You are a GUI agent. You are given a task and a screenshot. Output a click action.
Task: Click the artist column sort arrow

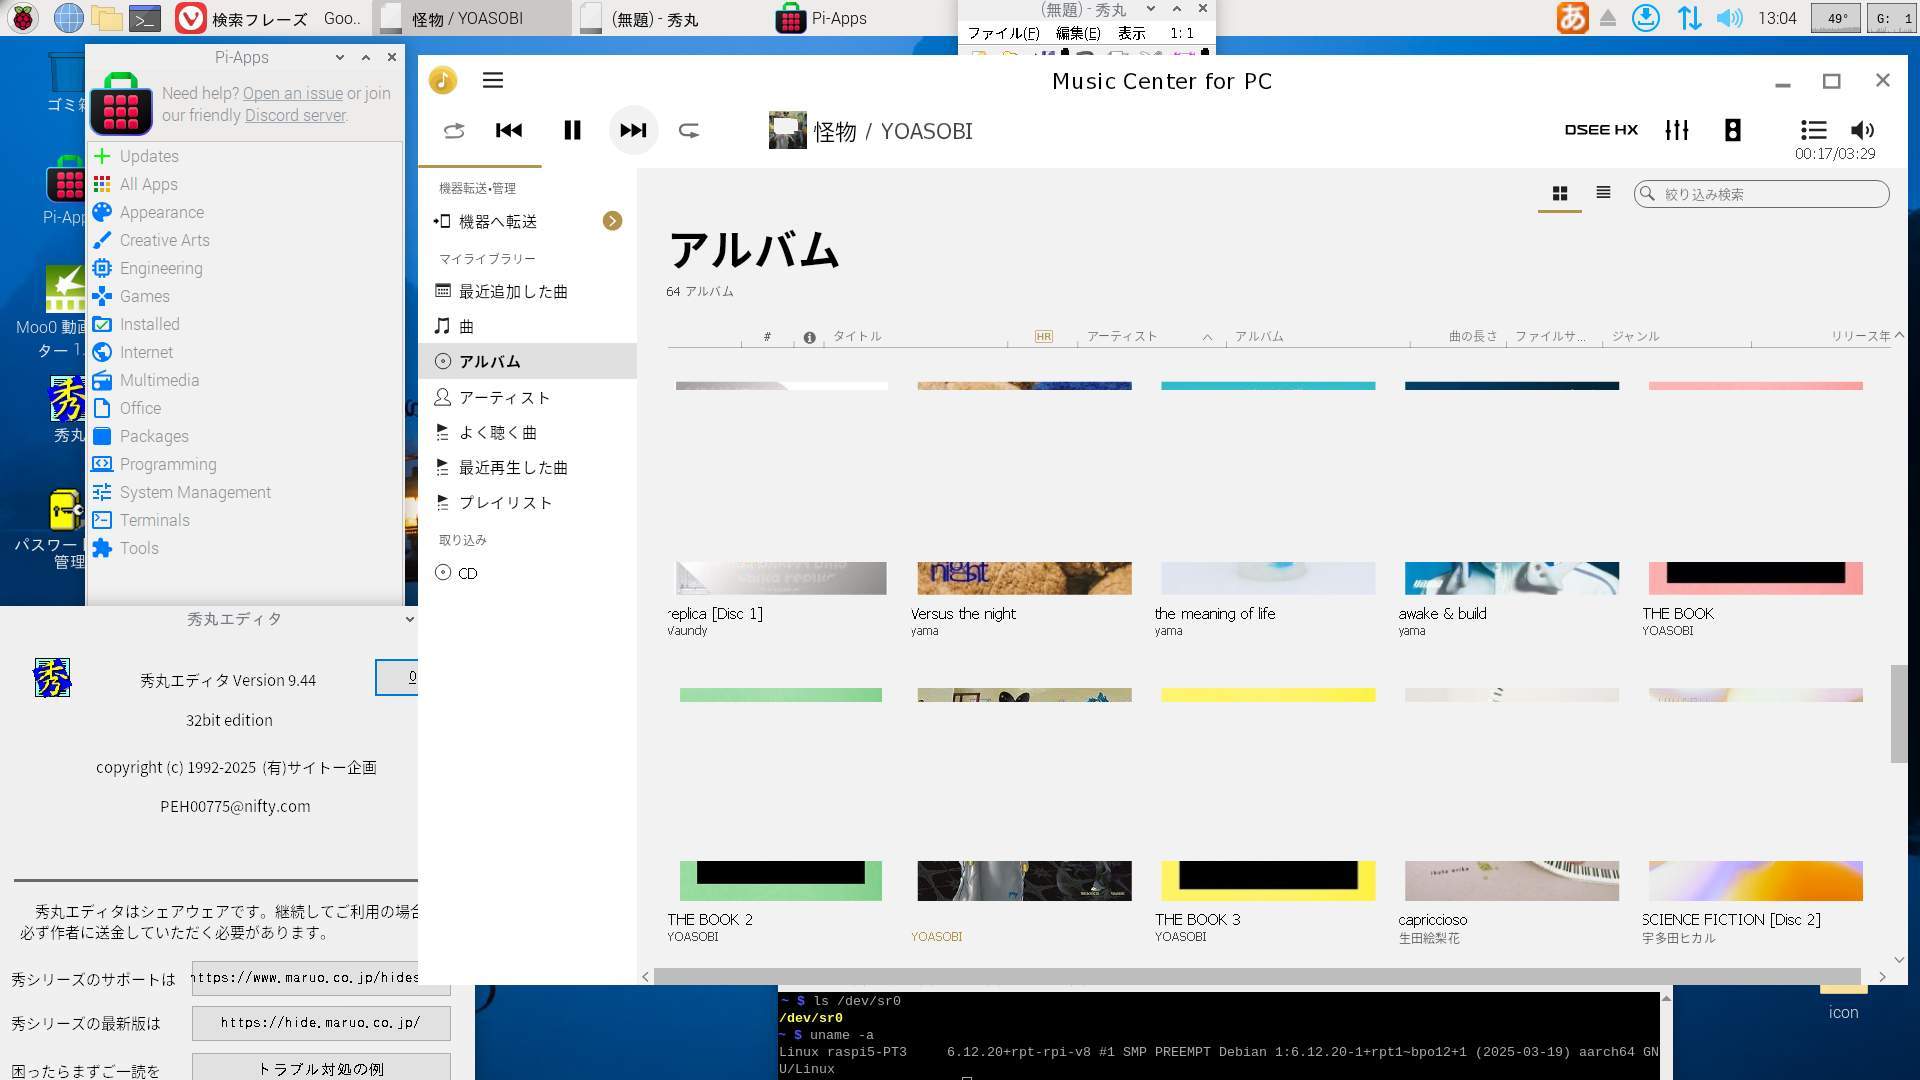click(x=1207, y=337)
